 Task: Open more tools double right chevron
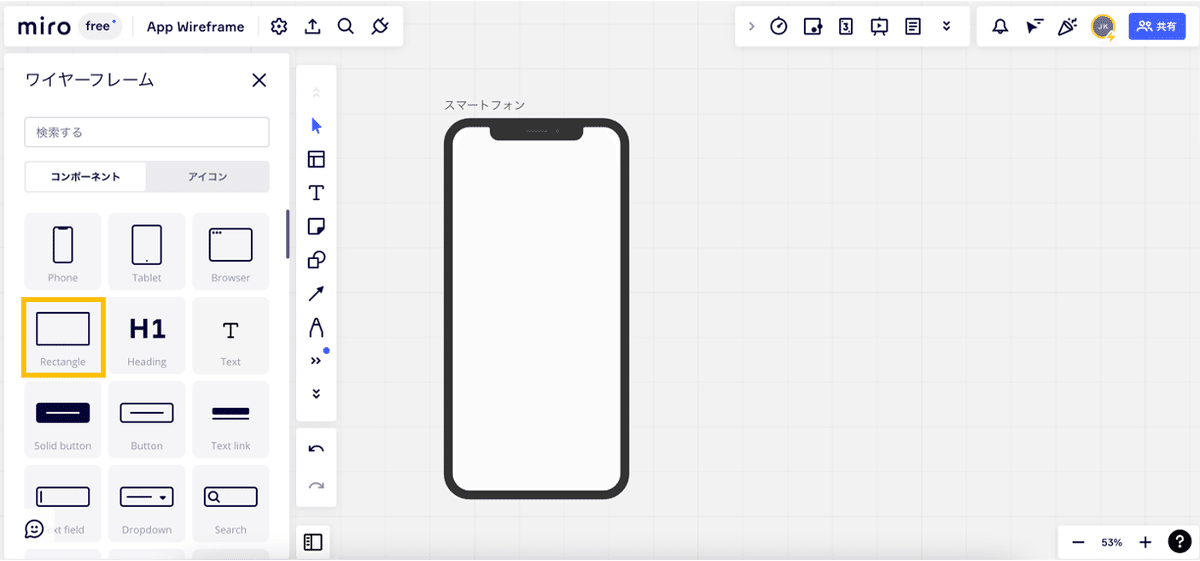pos(316,361)
